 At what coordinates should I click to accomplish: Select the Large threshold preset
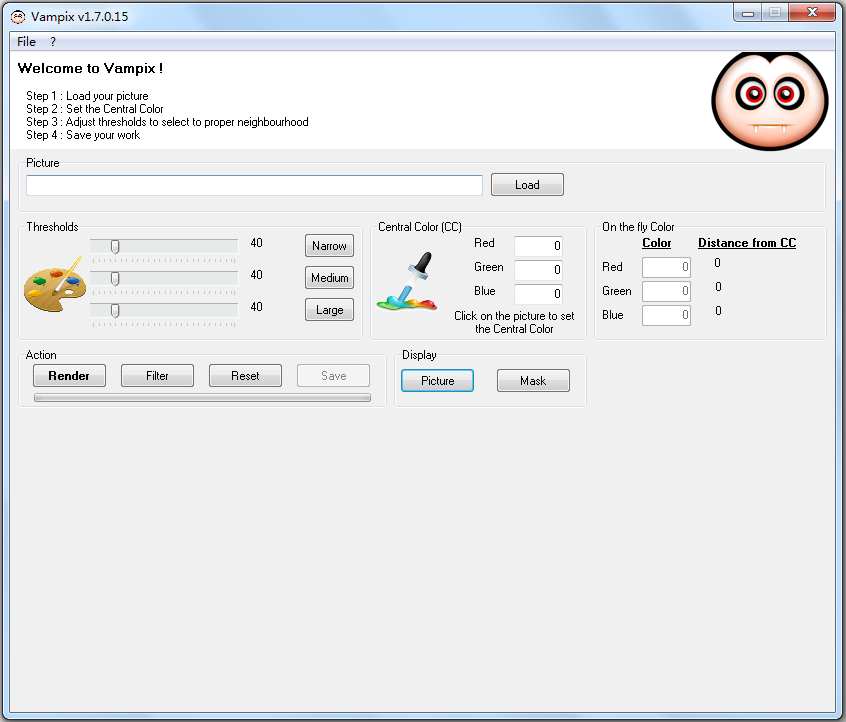tap(329, 310)
